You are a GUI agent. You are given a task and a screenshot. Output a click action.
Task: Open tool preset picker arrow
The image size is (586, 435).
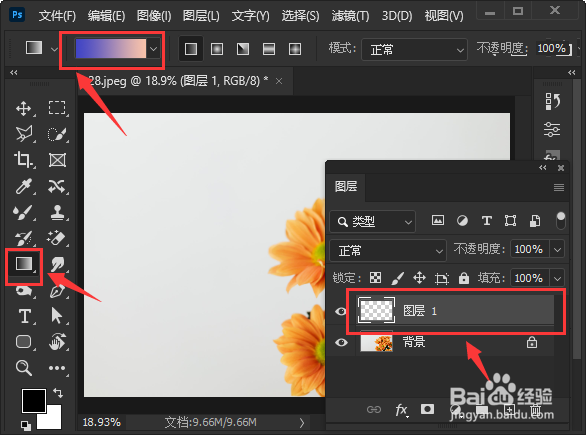coord(55,49)
